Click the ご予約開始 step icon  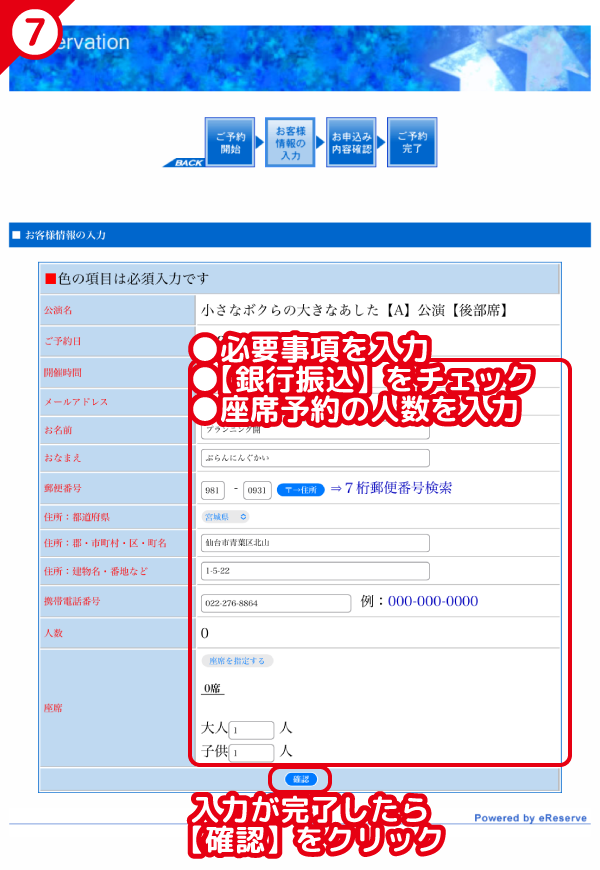(228, 143)
